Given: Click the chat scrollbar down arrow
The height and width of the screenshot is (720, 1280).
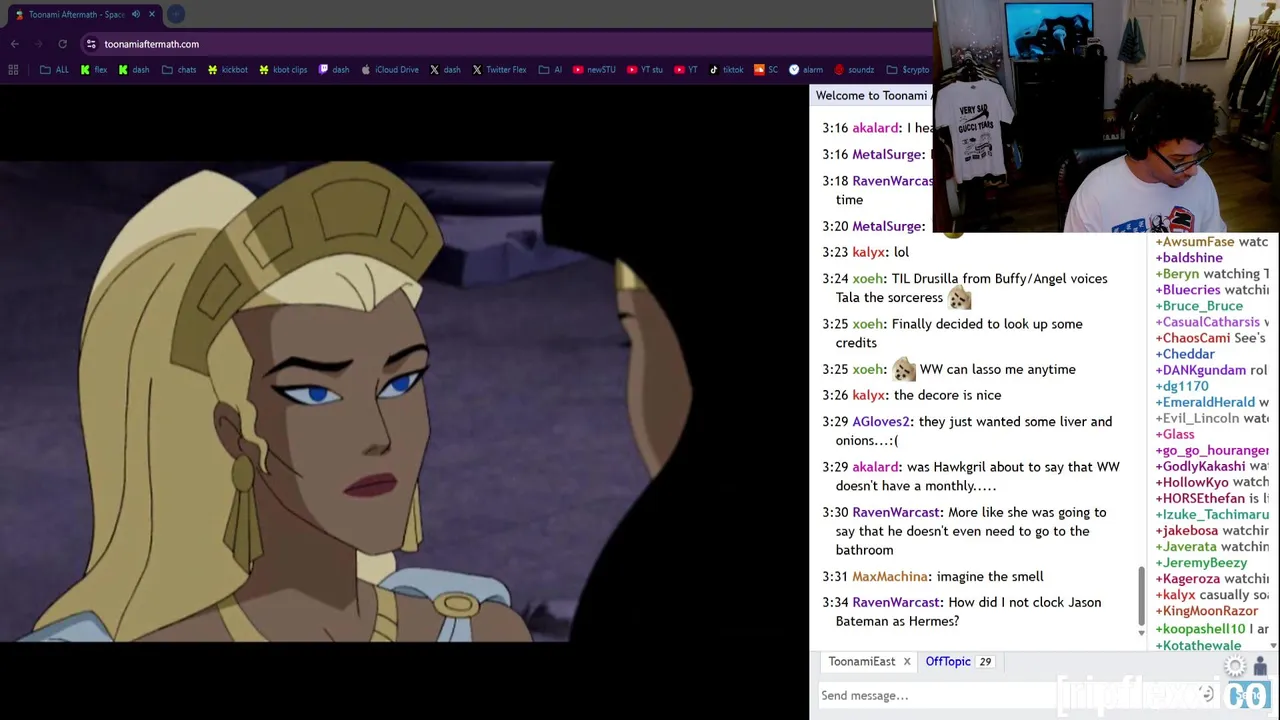Looking at the screenshot, I should coord(1141,633).
